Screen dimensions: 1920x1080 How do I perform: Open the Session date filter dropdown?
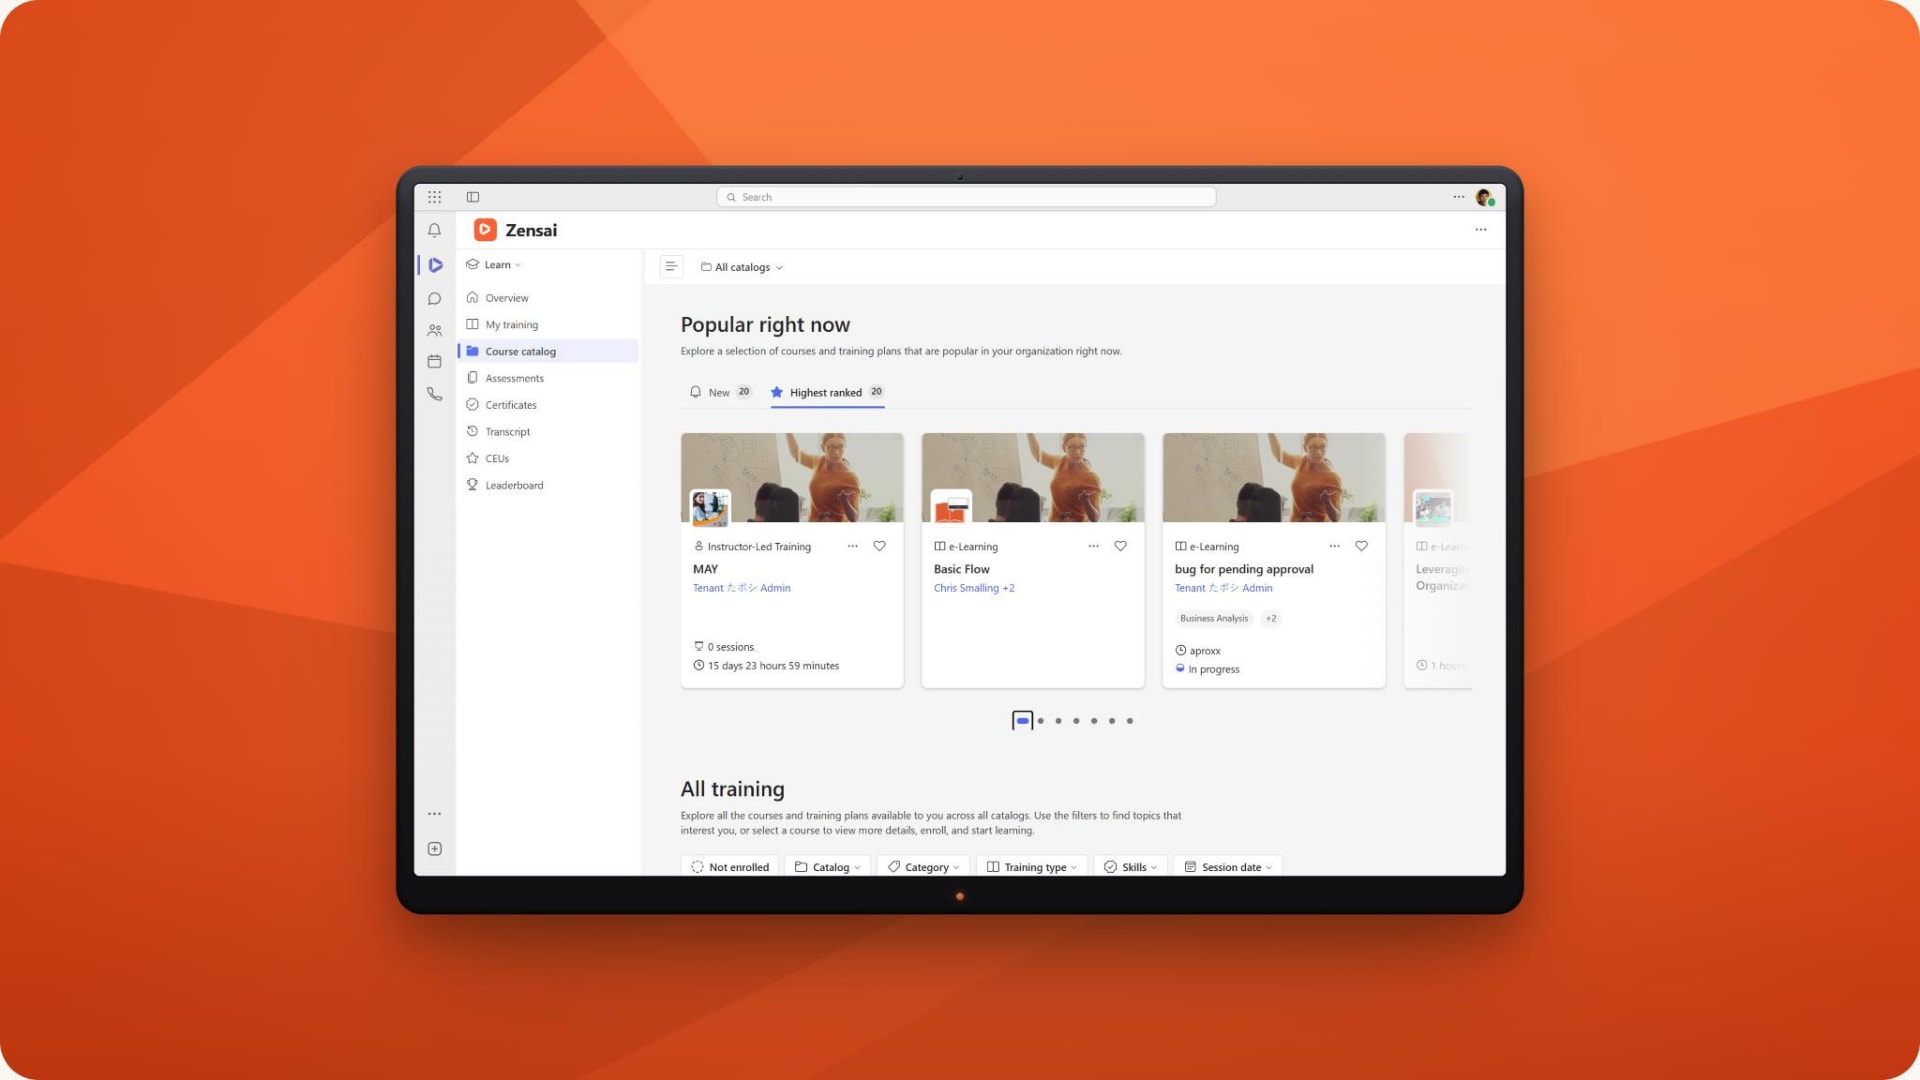[x=1228, y=867]
